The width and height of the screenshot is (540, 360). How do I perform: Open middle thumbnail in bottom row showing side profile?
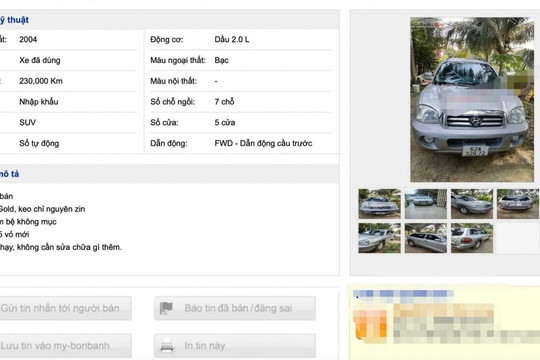(x=426, y=238)
